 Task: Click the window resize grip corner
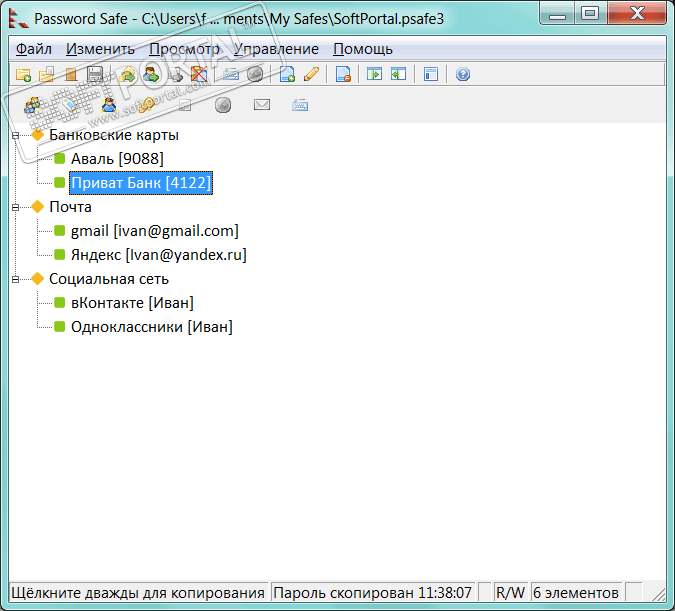658,595
